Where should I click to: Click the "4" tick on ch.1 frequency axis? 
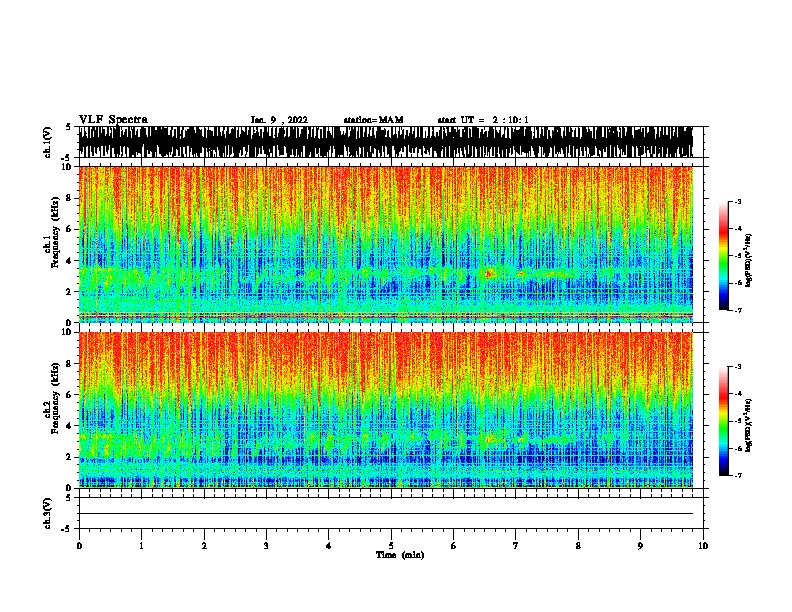click(x=70, y=261)
